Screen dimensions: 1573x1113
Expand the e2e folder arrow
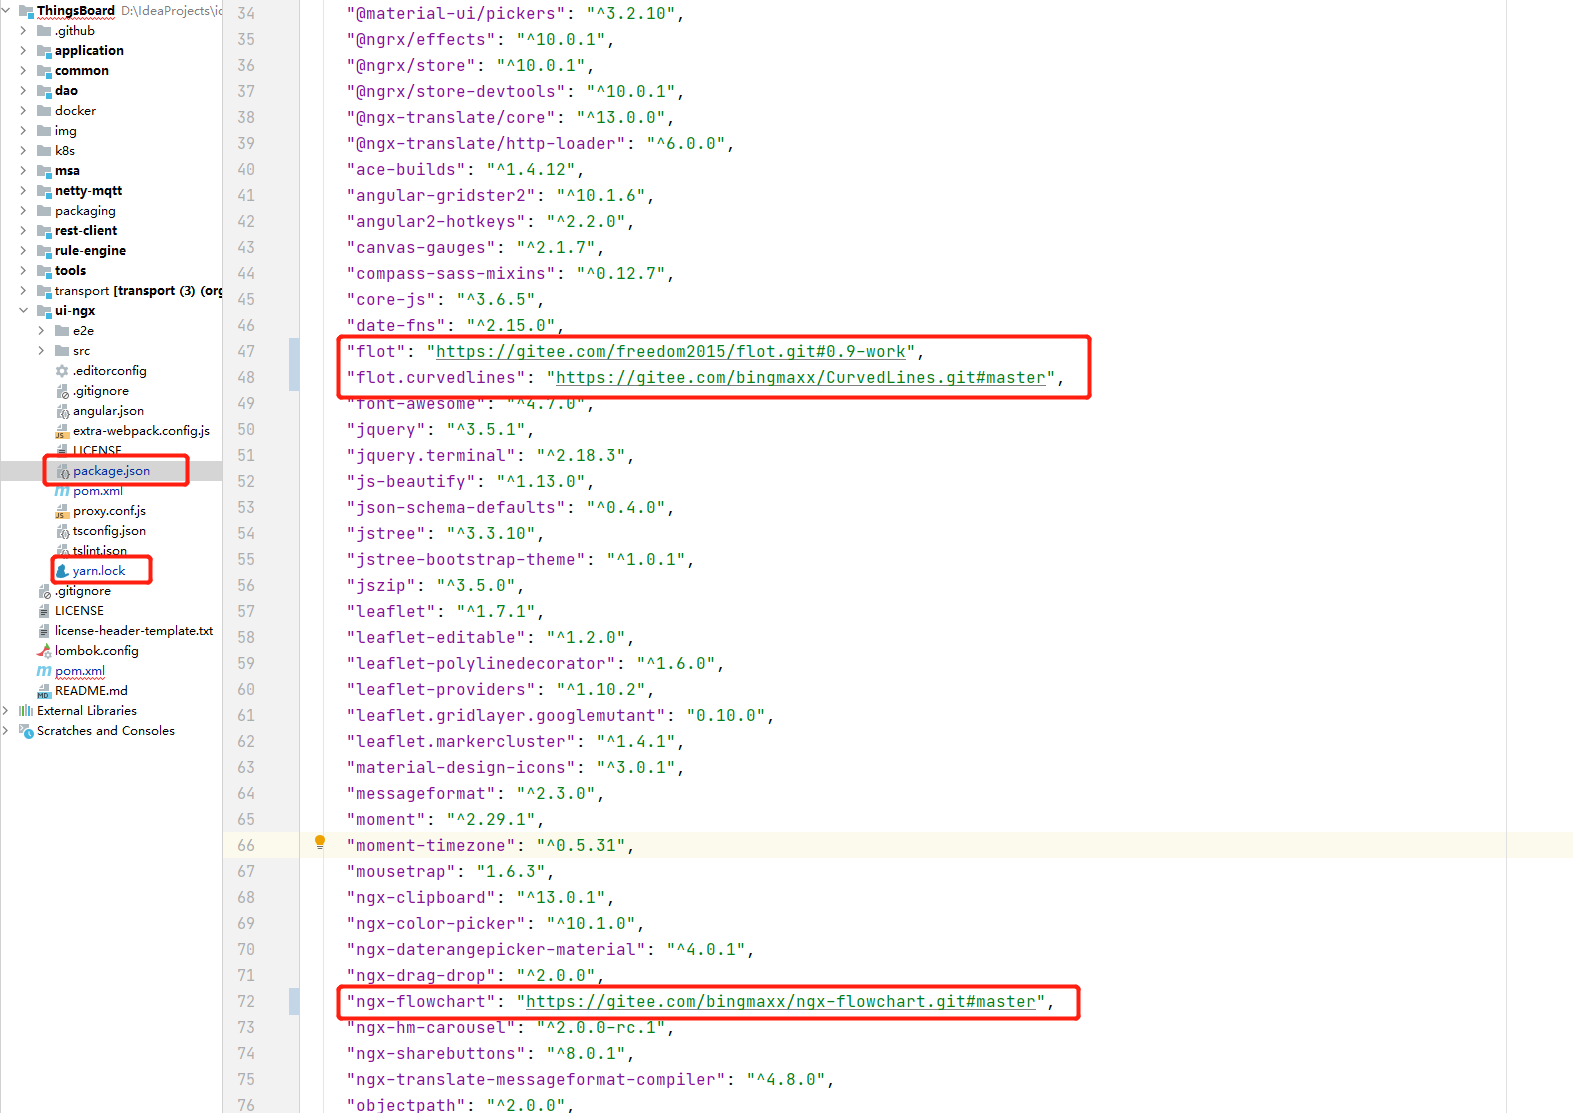point(41,331)
